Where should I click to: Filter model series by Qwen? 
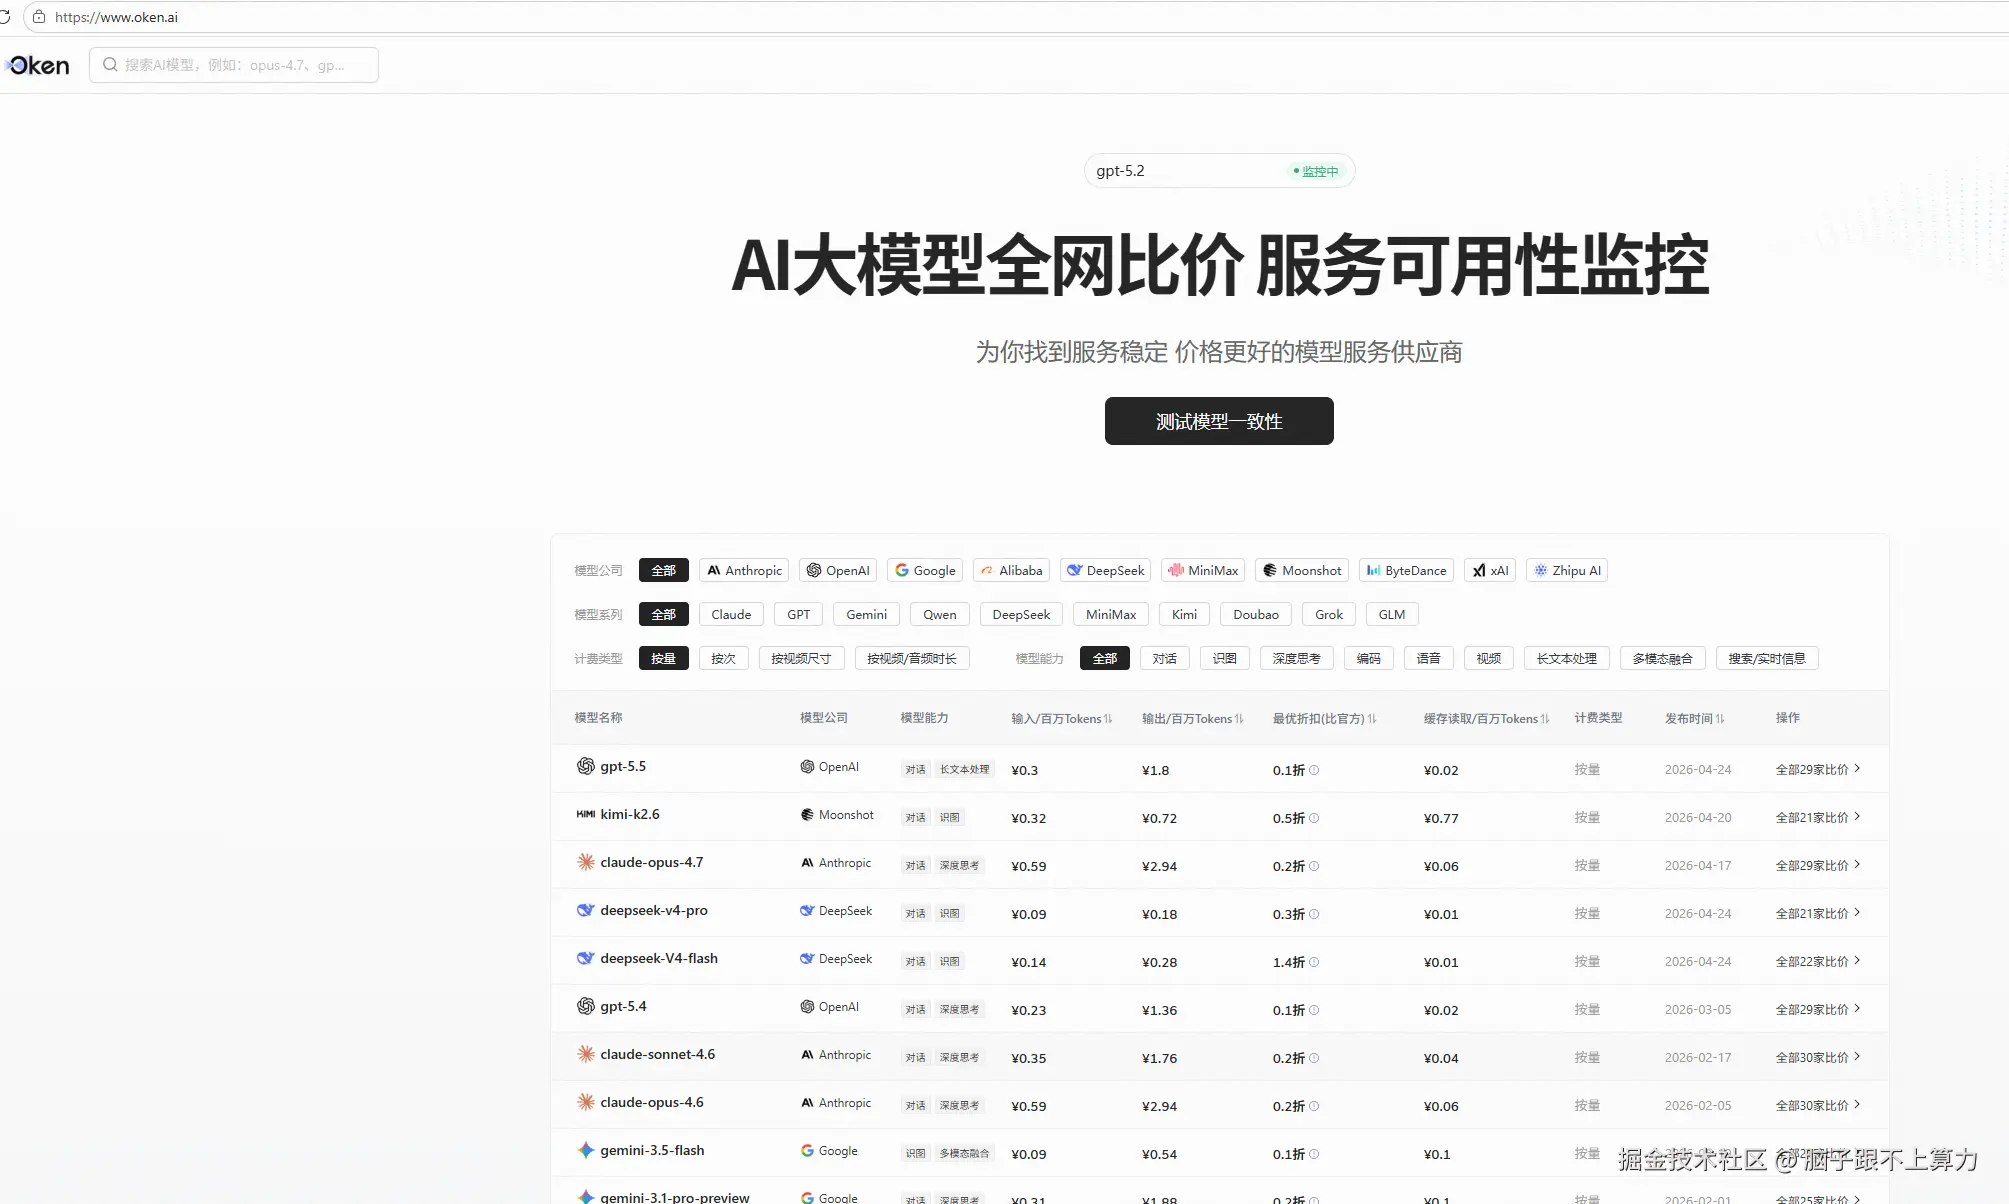(x=940, y=614)
